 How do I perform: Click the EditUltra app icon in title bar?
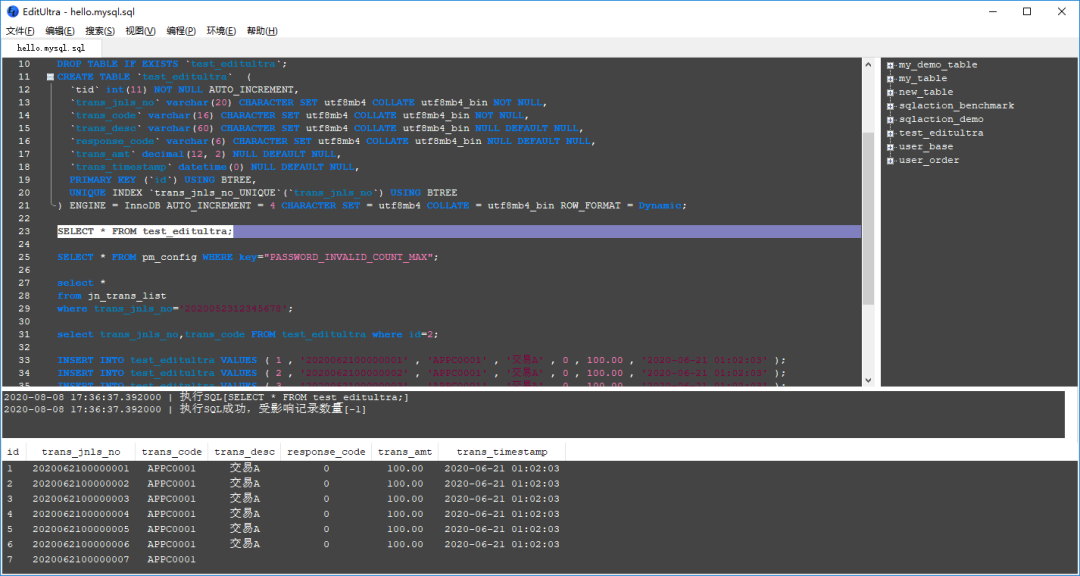(x=12, y=11)
